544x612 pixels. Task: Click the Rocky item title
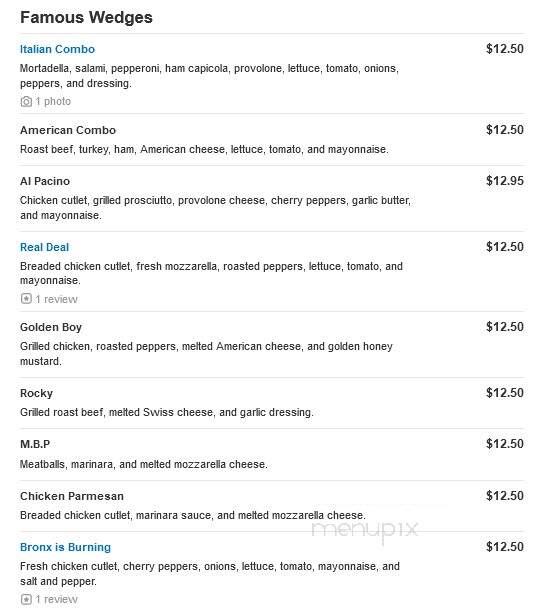pos(36,393)
